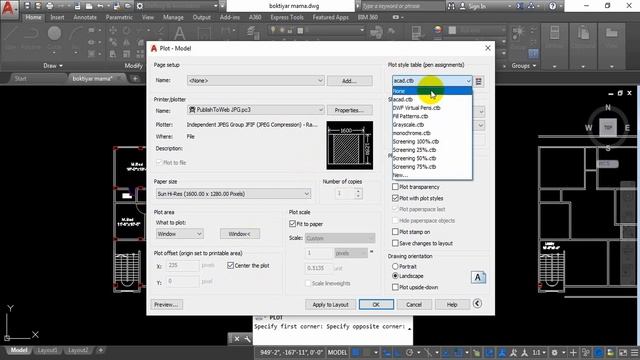Click the workspace gear icon in title bar
Viewport: 640px width, 360px height.
tap(140, 6)
